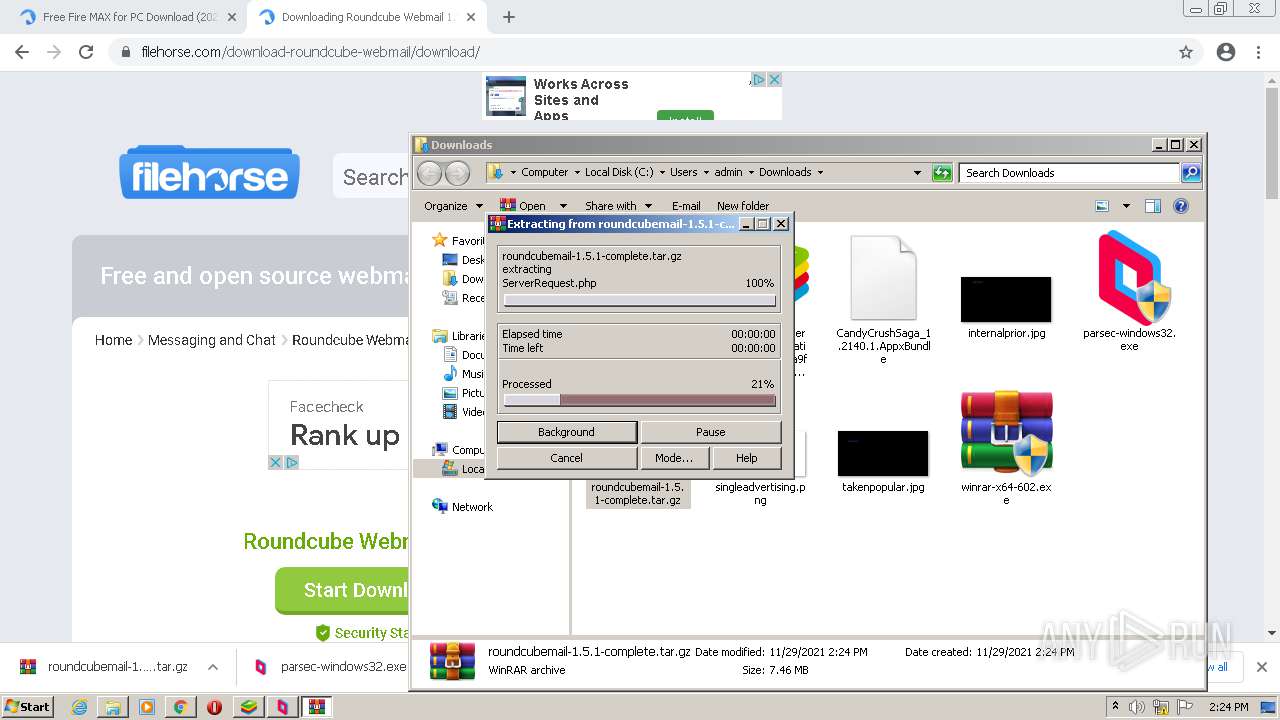Close the browser downloads bar
The image size is (1280, 720).
point(1261,667)
